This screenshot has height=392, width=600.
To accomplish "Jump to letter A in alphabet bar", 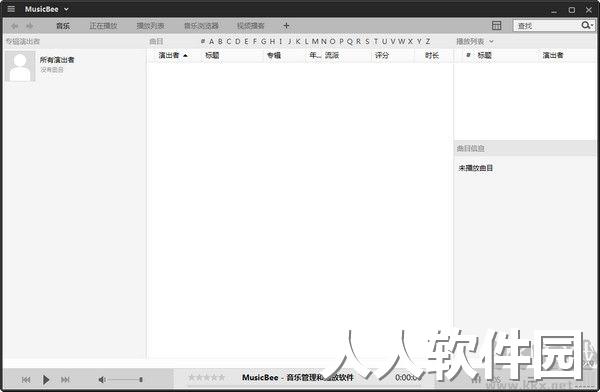I will pyautogui.click(x=212, y=41).
